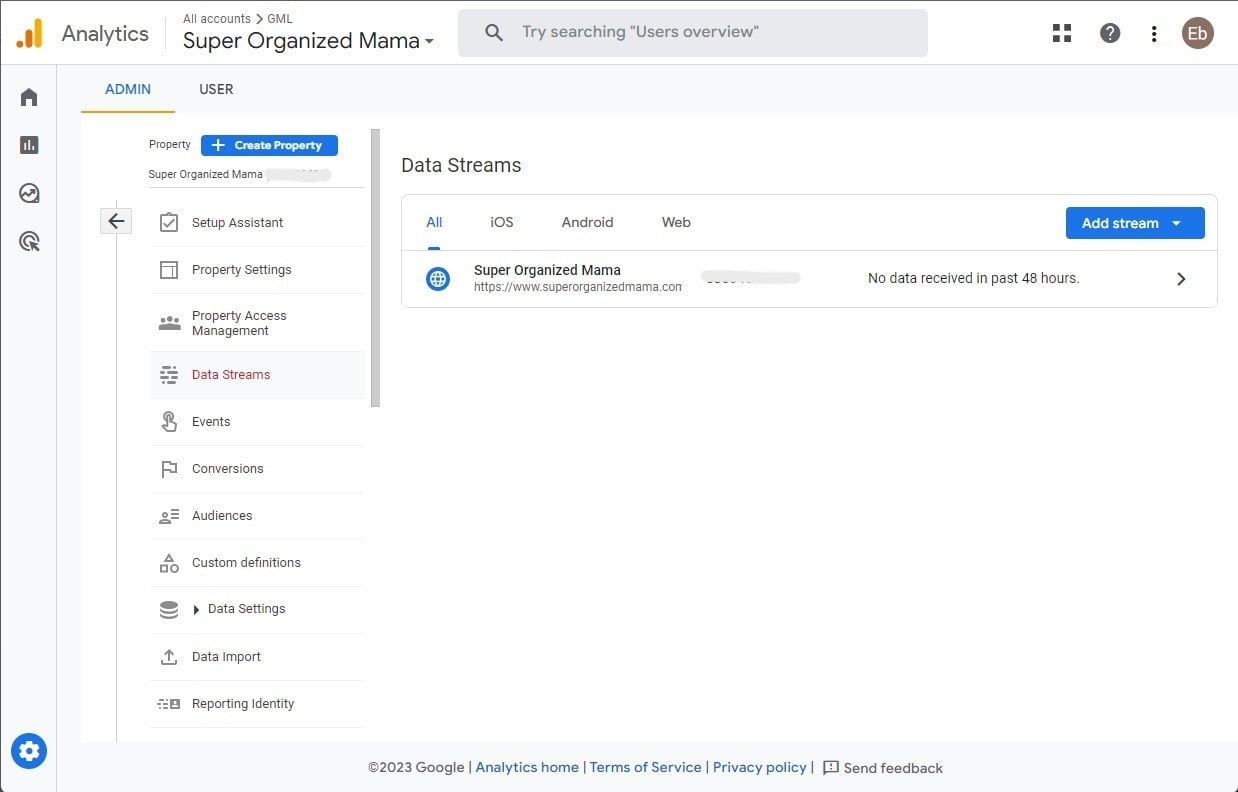Click the Conversions flag icon
The height and width of the screenshot is (792, 1238).
(169, 469)
